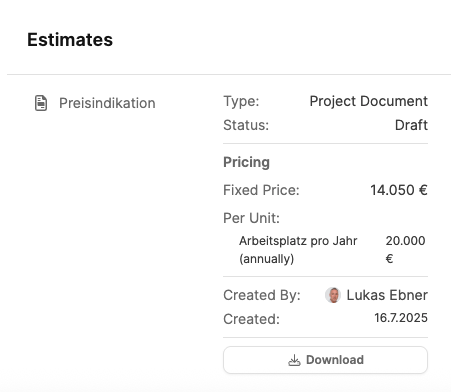Click the Per Unit: label
This screenshot has width=451, height=392.
251,218
